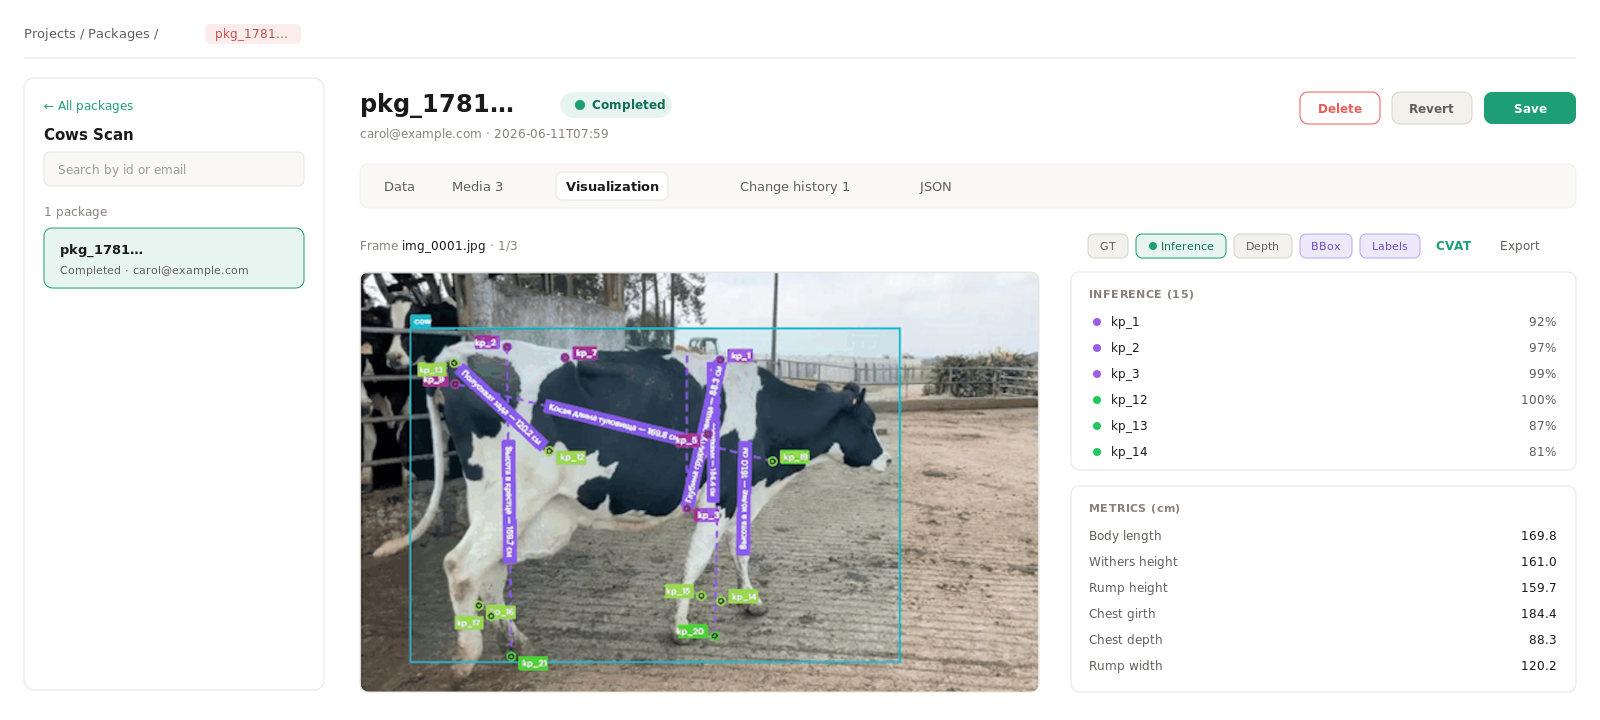
Task: Click the Revert button
Action: (x=1431, y=108)
